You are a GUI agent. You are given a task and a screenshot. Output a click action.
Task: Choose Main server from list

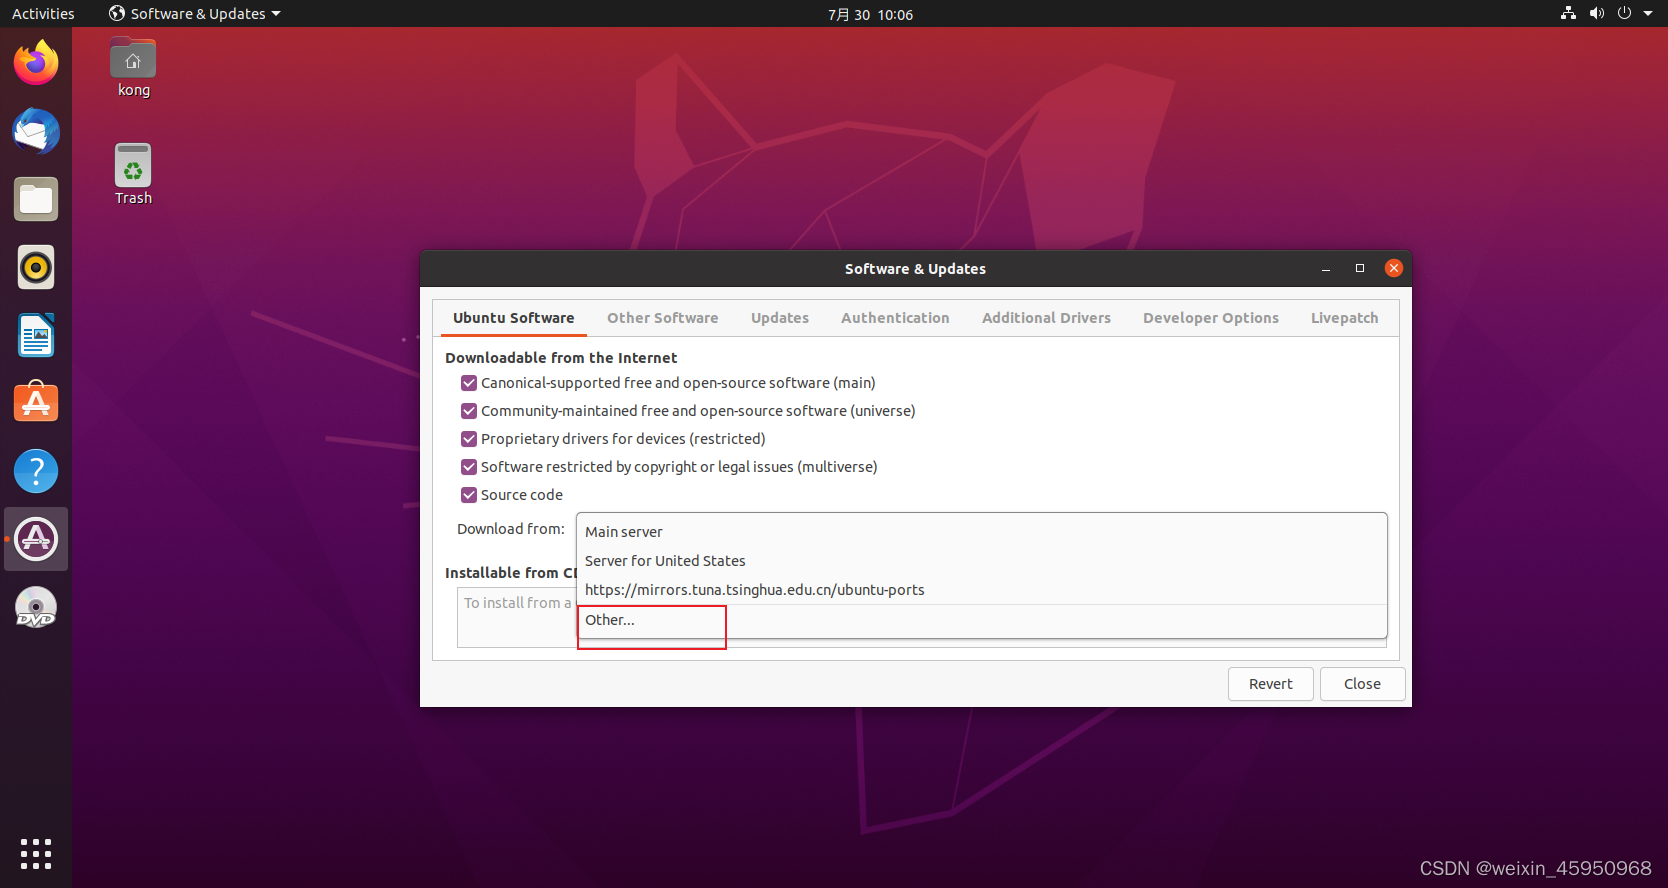[981, 532]
